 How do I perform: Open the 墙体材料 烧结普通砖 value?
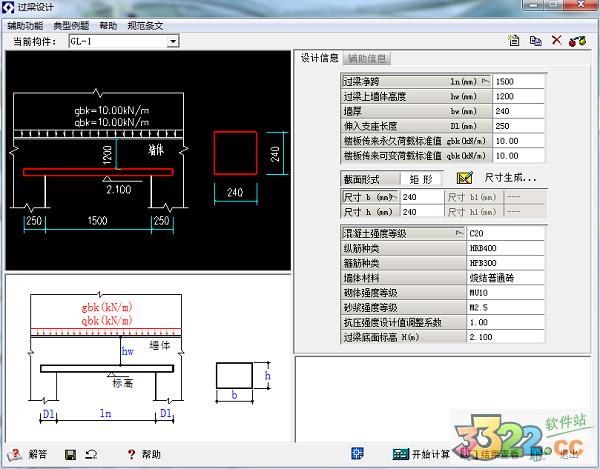pyautogui.click(x=505, y=278)
